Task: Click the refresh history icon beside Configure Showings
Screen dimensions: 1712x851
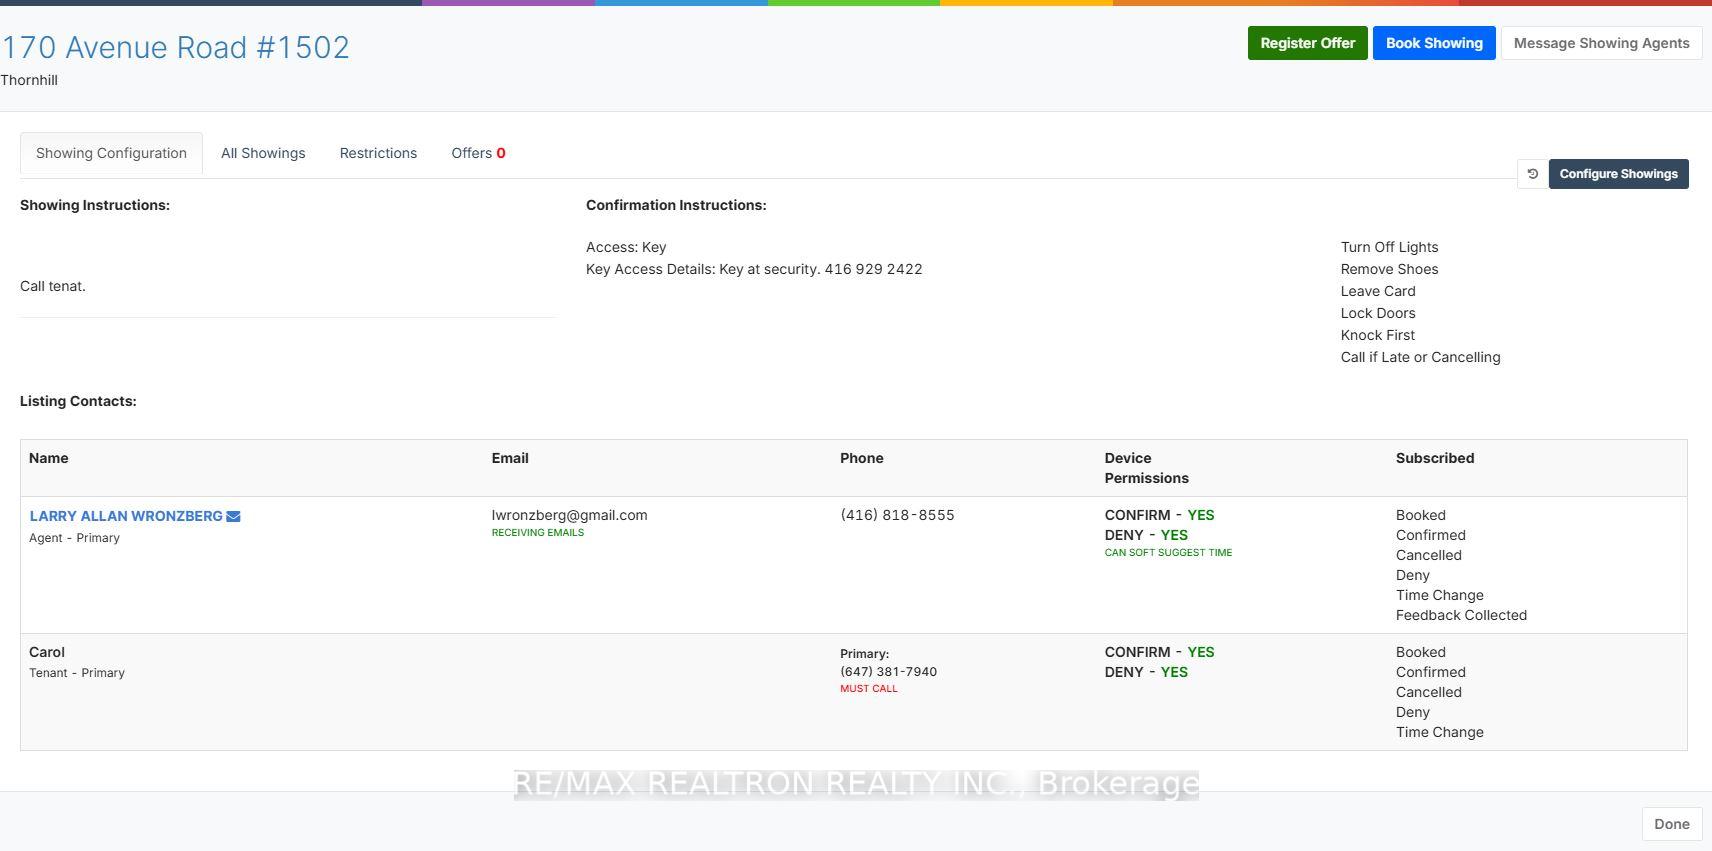Action: click(1532, 174)
